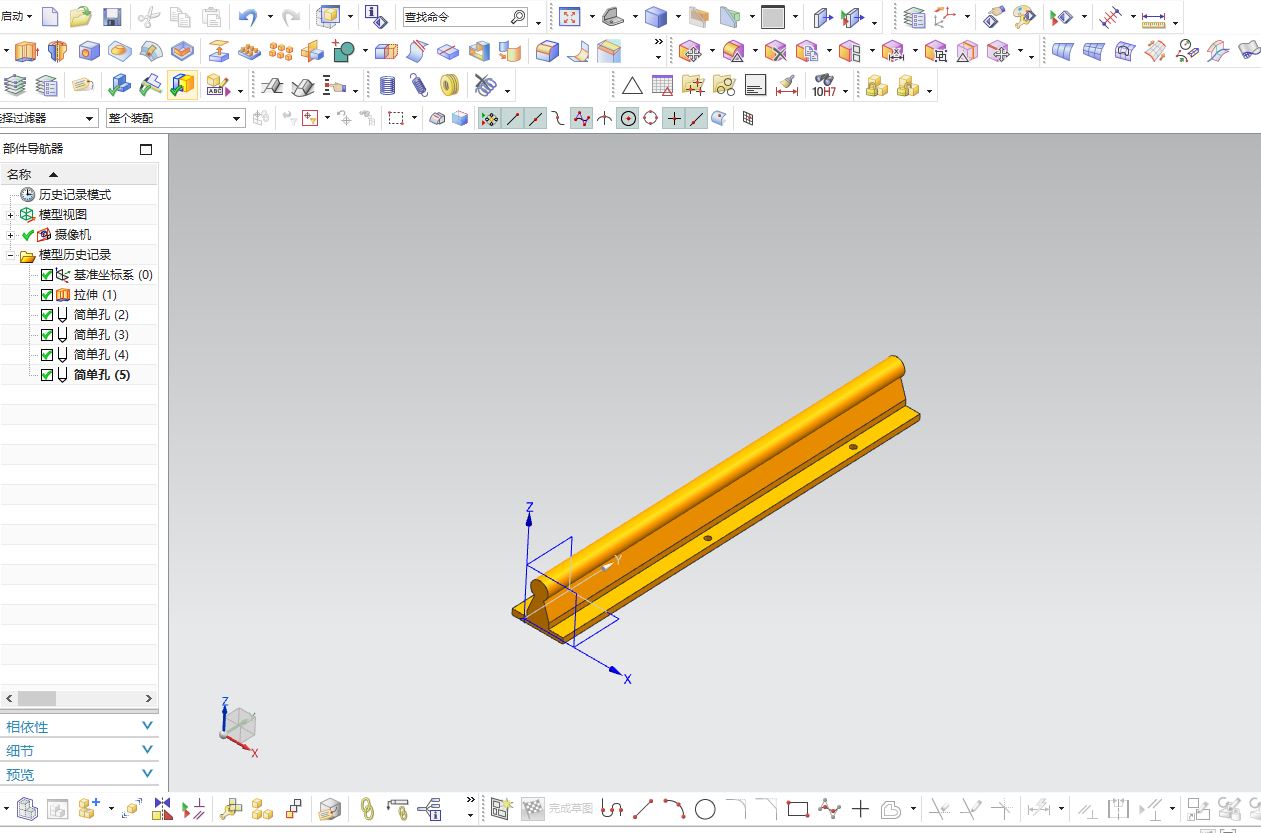Viewport: 1261px width, 833px height.
Task: Click the Fit view icon
Action: point(569,17)
